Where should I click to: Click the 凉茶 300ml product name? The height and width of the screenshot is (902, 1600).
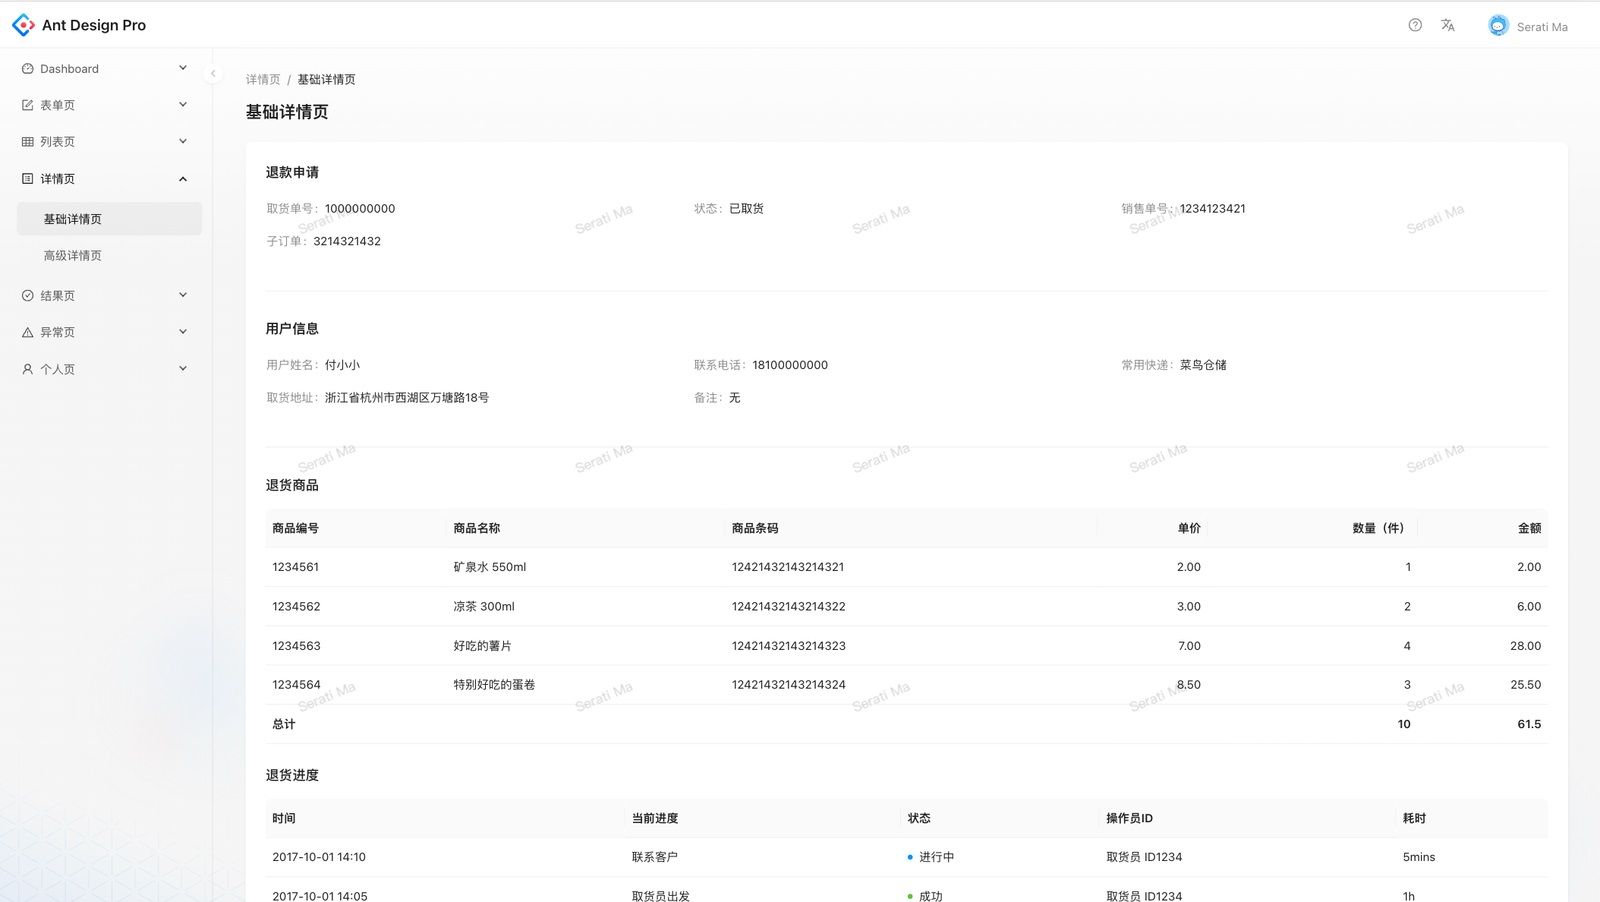[484, 607]
